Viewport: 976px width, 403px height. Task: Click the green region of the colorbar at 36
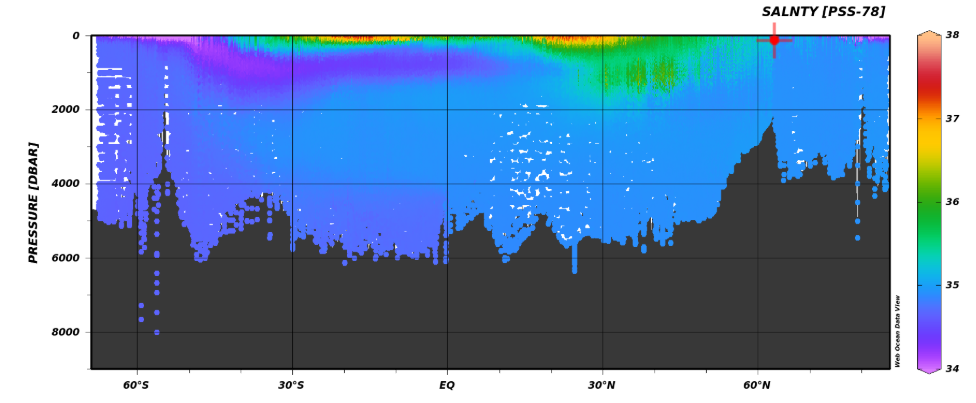click(x=929, y=202)
